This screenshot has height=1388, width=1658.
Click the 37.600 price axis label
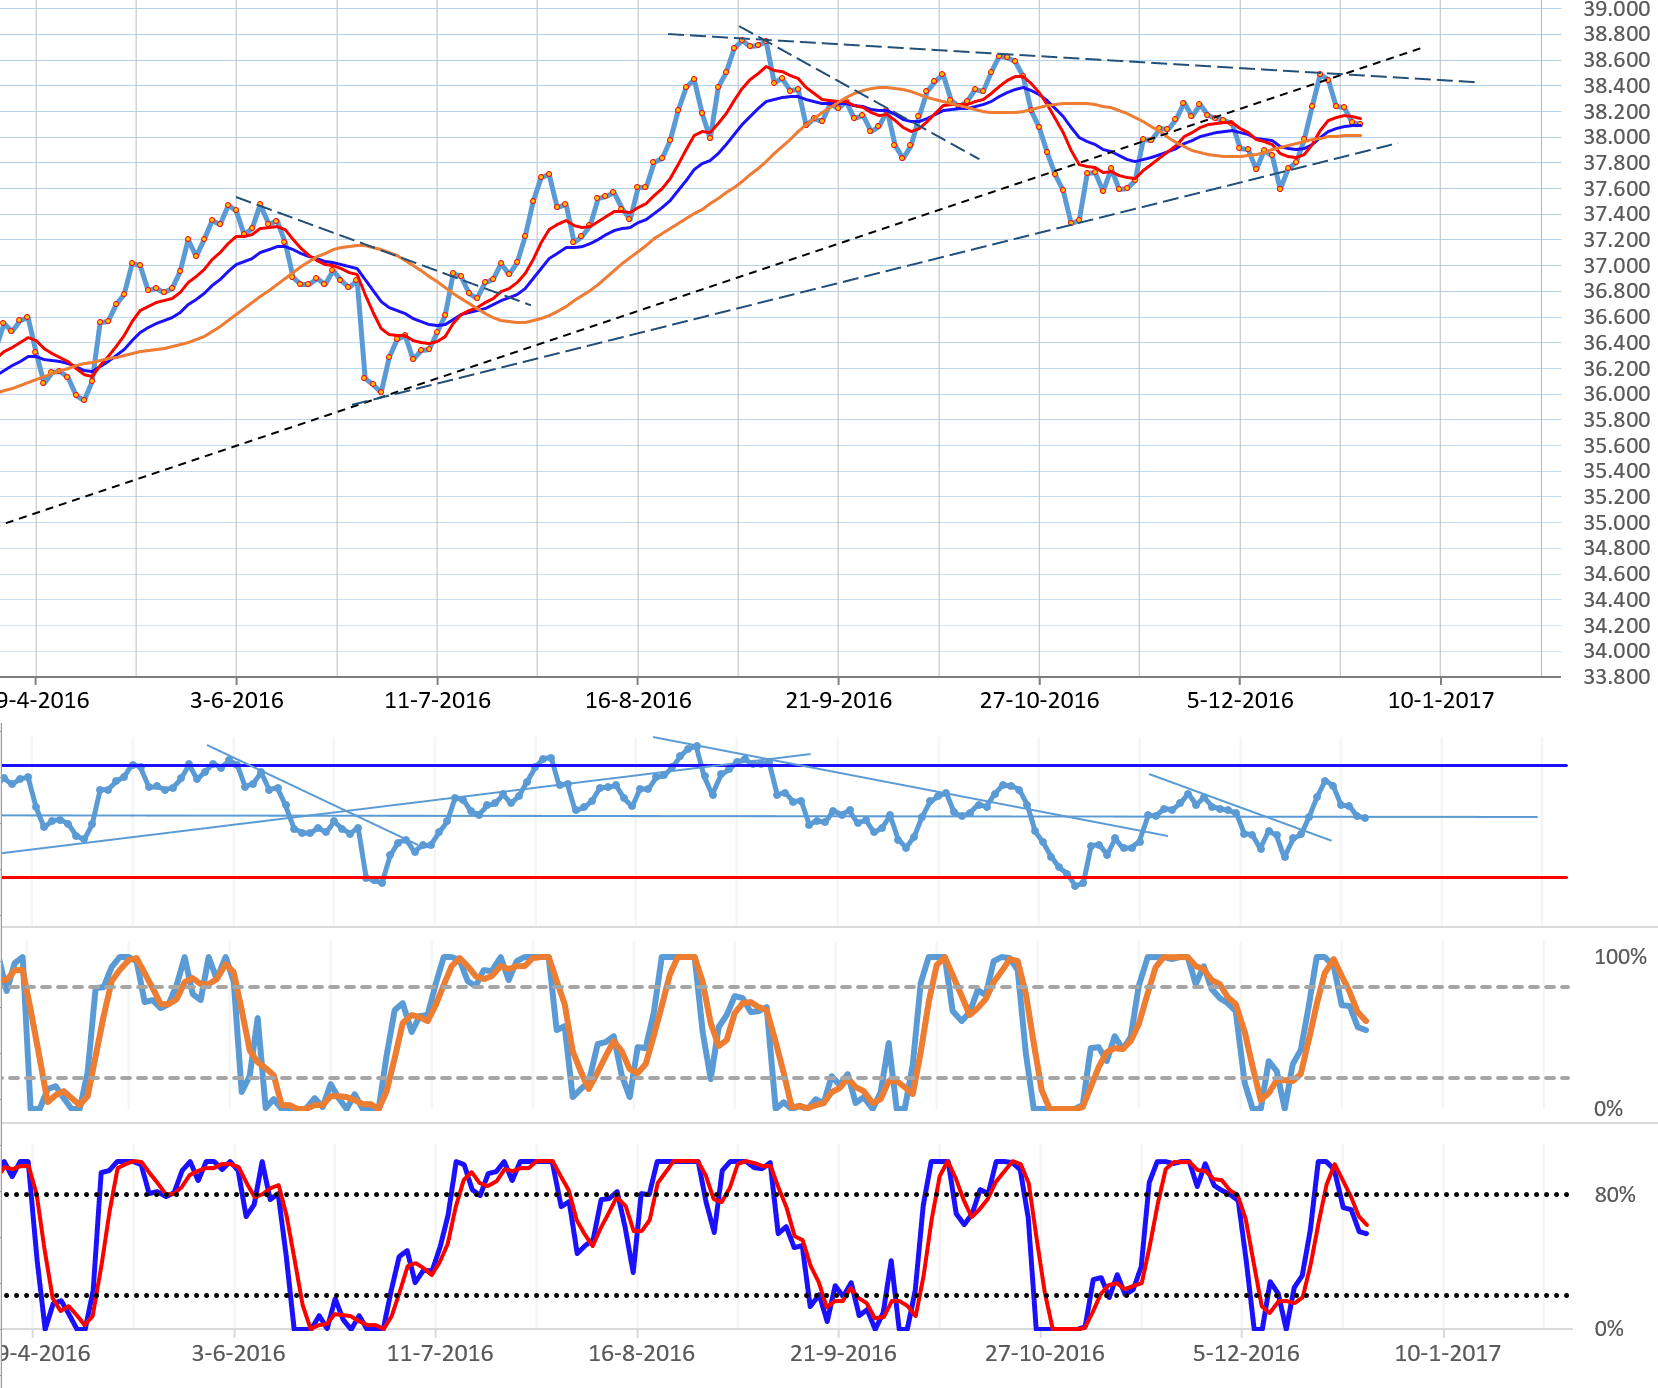tap(1616, 189)
